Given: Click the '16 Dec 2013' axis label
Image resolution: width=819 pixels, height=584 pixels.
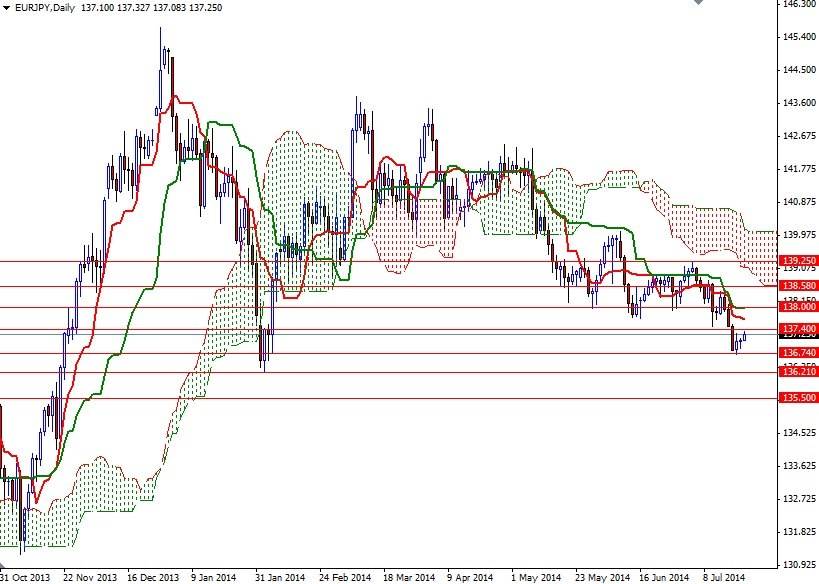Looking at the screenshot, I should click(155, 577).
